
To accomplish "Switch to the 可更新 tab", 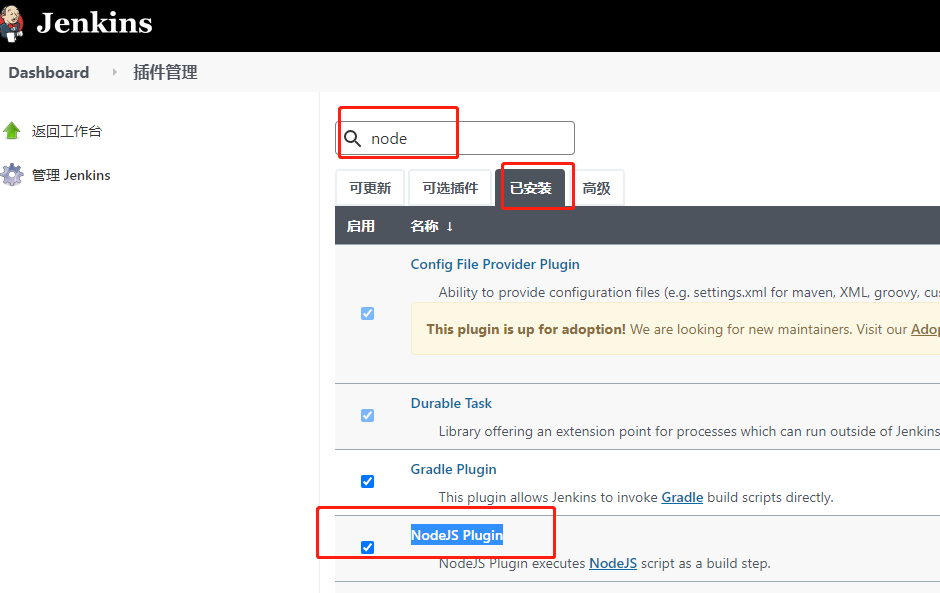I will (x=370, y=188).
